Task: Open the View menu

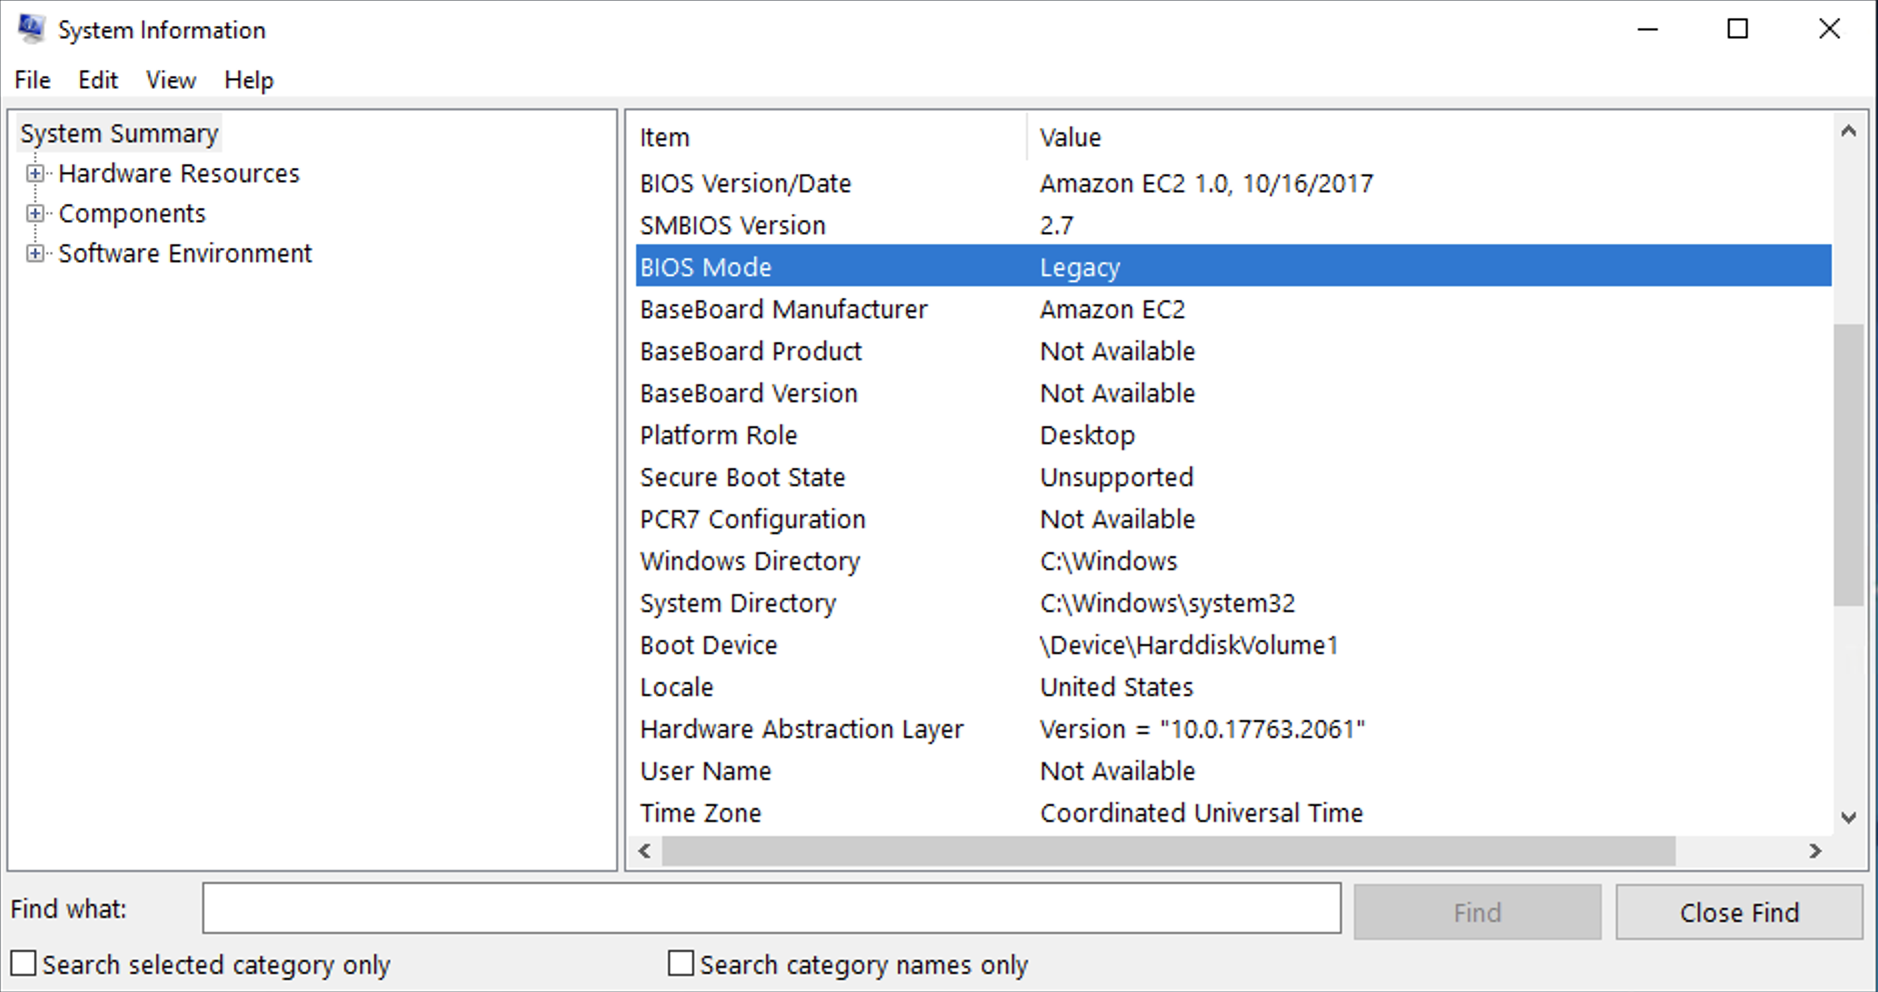Action: (170, 80)
